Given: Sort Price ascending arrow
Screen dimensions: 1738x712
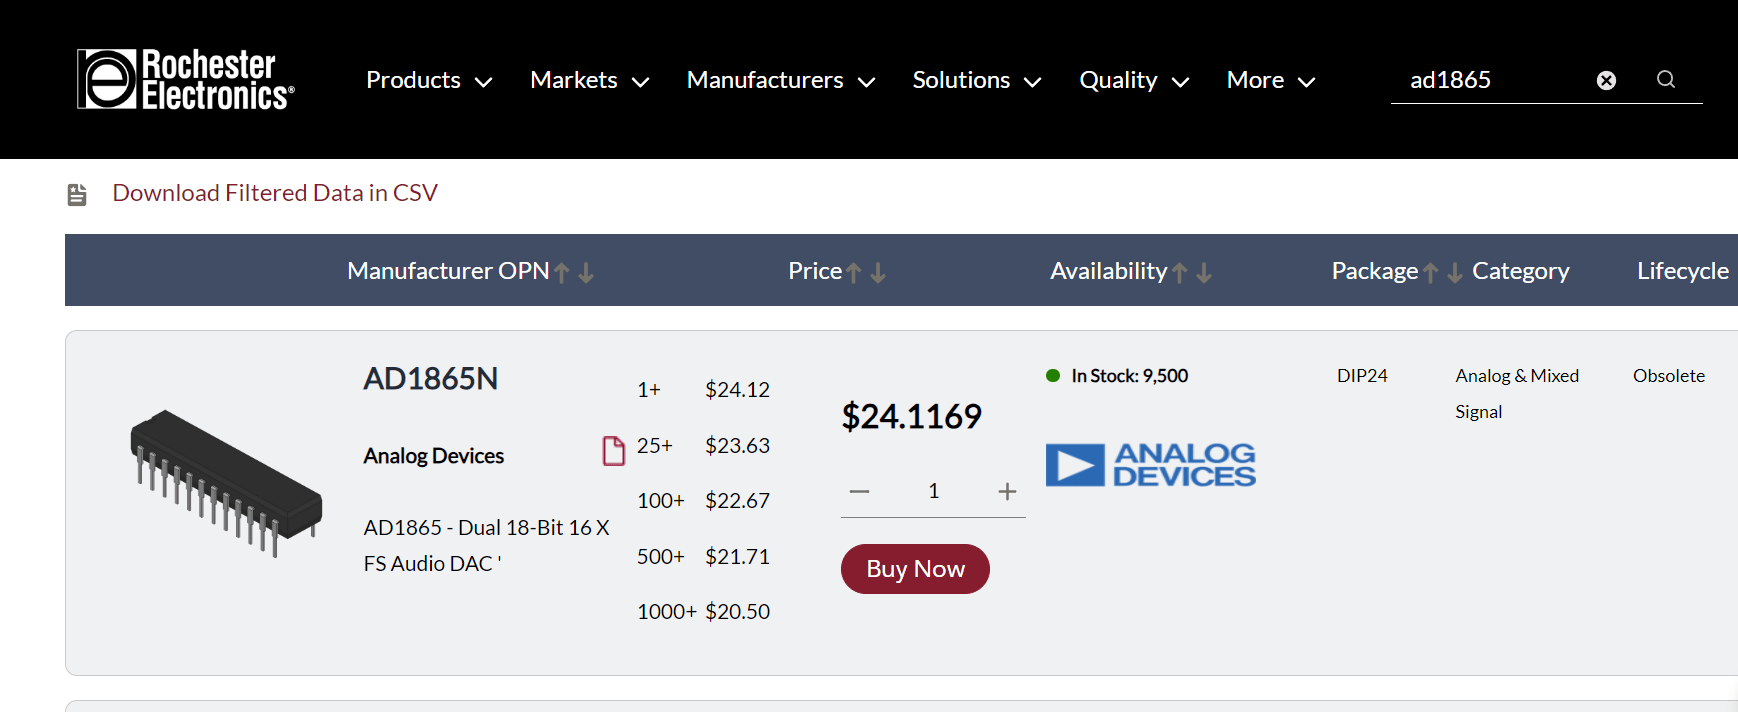Looking at the screenshot, I should 853,272.
